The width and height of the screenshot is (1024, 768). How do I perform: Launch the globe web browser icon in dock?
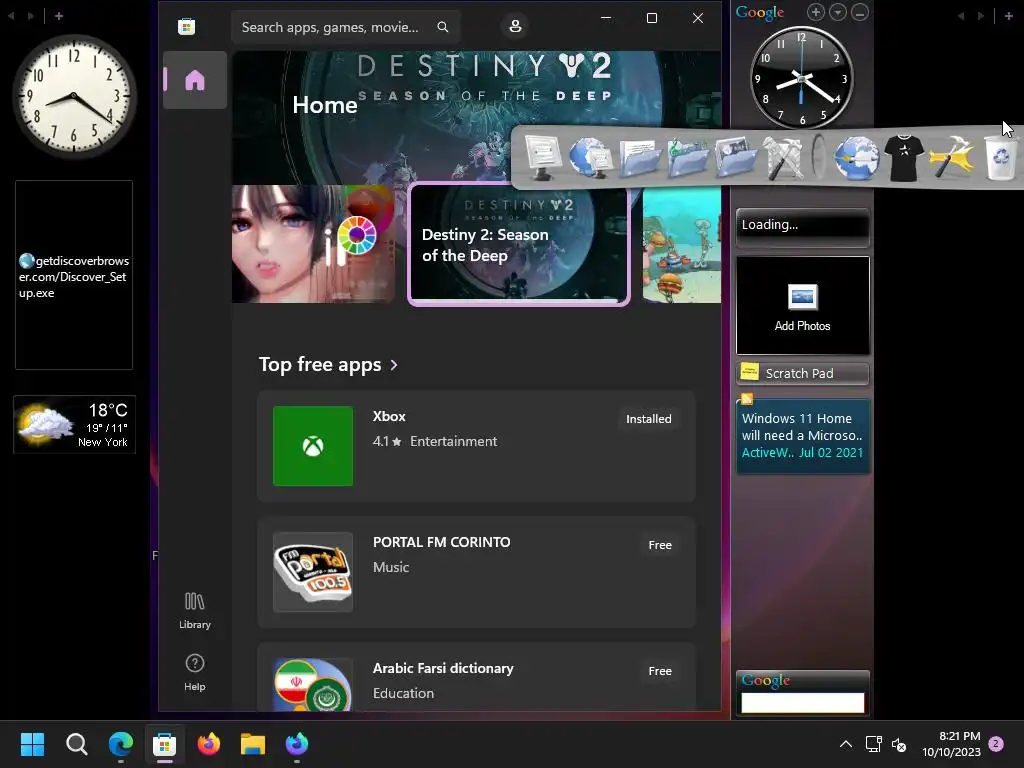856,157
